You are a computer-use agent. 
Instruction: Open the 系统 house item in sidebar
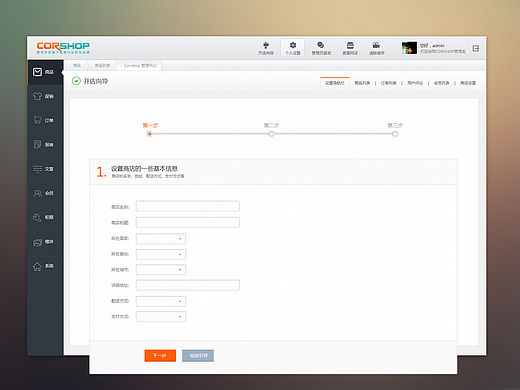click(x=45, y=266)
